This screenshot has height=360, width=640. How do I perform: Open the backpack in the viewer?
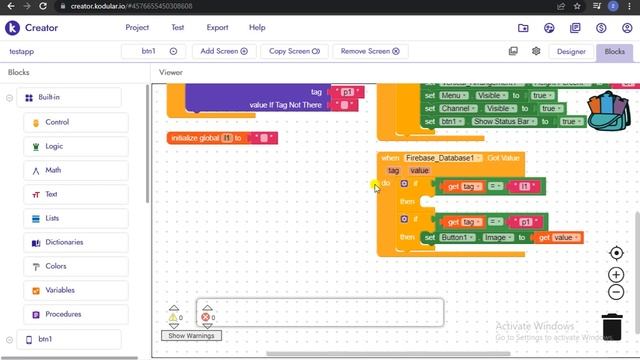coord(609,111)
